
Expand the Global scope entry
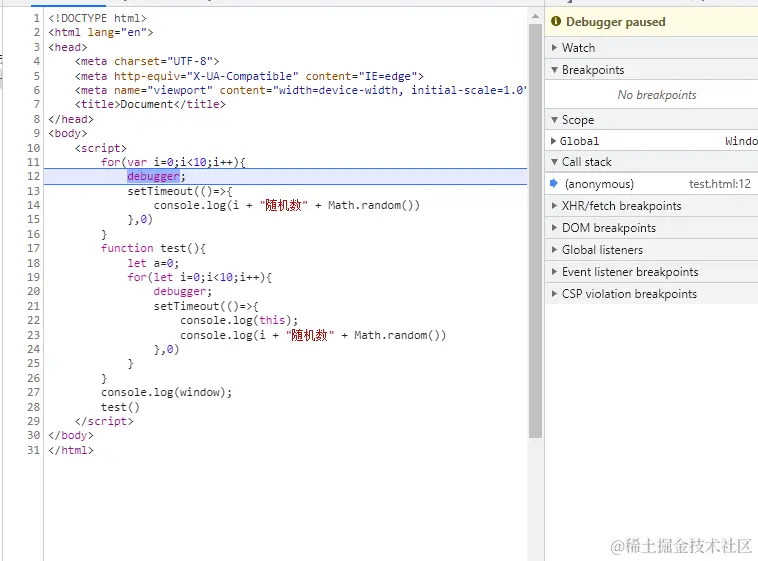[x=651, y=141]
